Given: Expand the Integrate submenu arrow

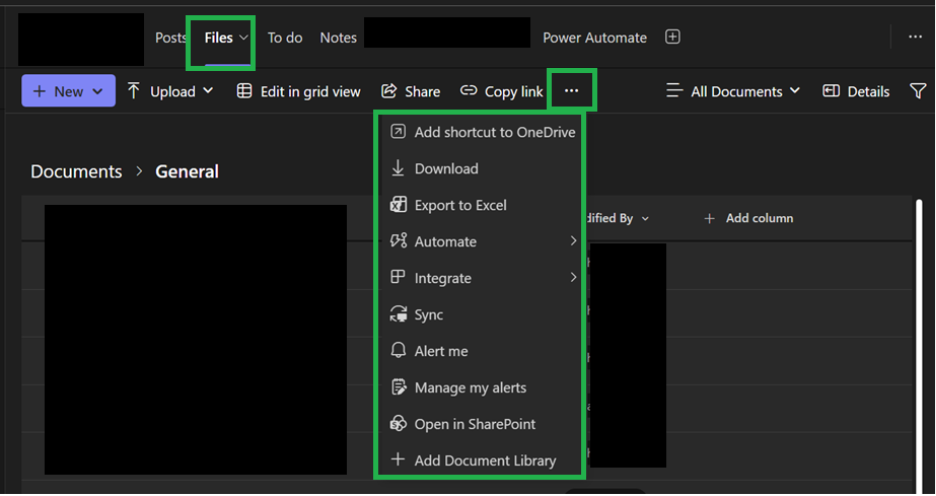Looking at the screenshot, I should [573, 277].
